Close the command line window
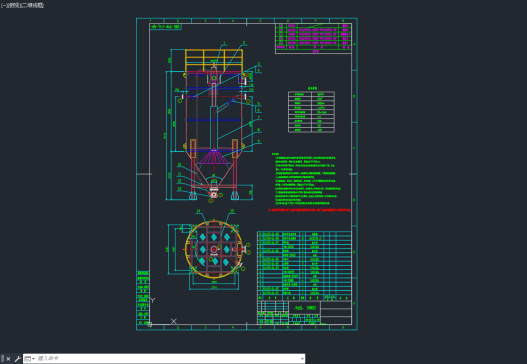The width and height of the screenshot is (527, 364). click(x=8, y=359)
